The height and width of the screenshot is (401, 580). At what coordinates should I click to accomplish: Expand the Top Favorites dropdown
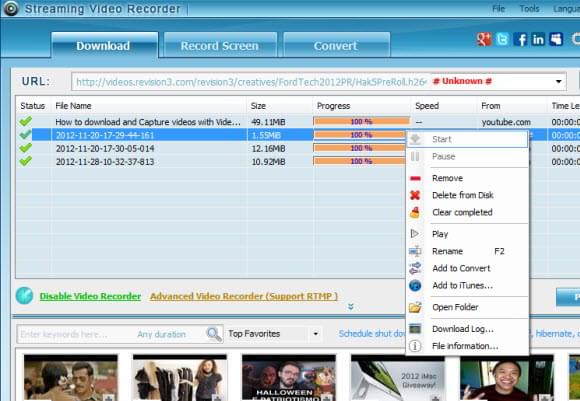(316, 334)
